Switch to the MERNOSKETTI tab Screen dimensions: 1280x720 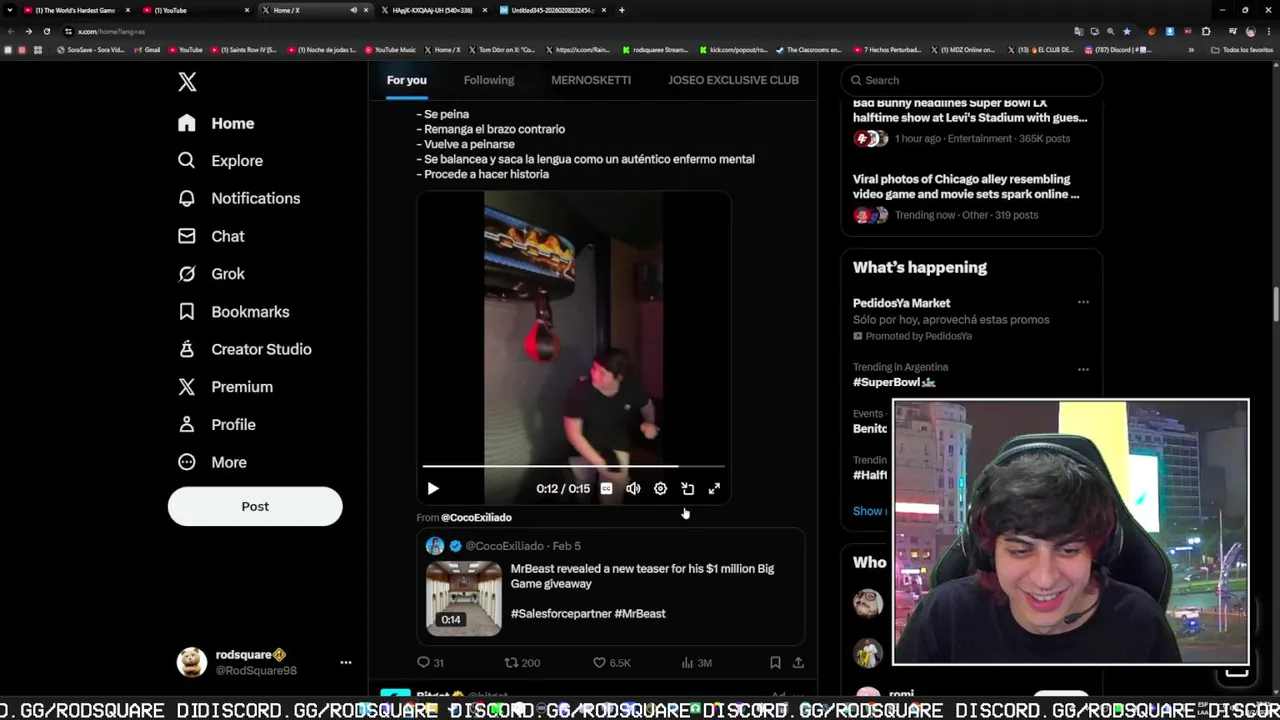tap(591, 80)
